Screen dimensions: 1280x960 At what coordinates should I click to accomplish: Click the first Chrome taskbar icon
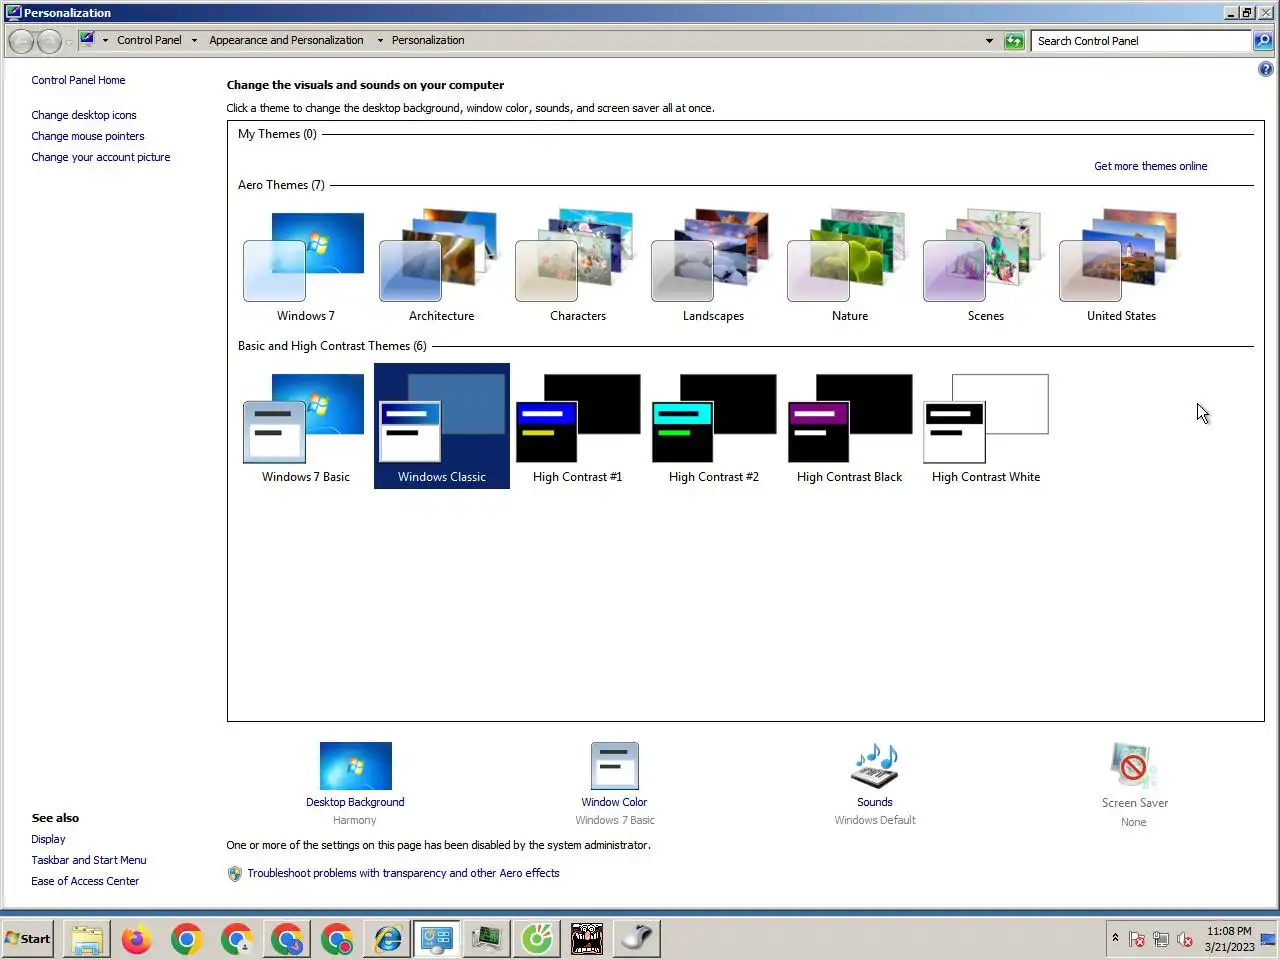pyautogui.click(x=187, y=939)
